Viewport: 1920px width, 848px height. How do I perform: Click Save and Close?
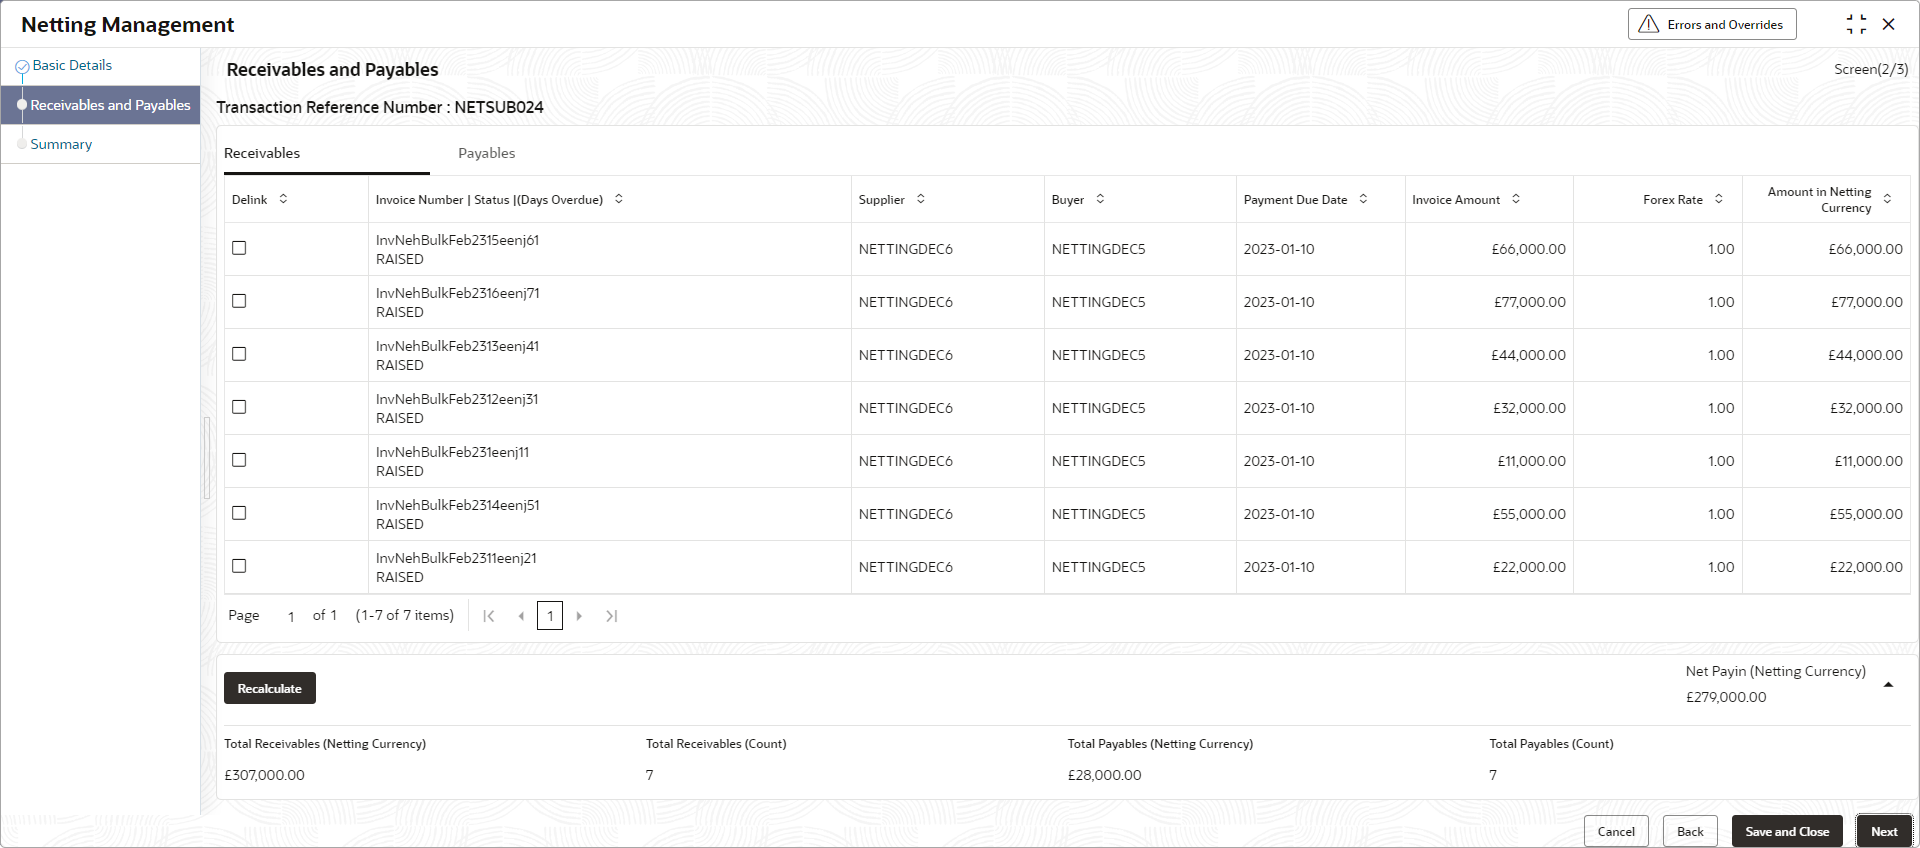[x=1787, y=832]
